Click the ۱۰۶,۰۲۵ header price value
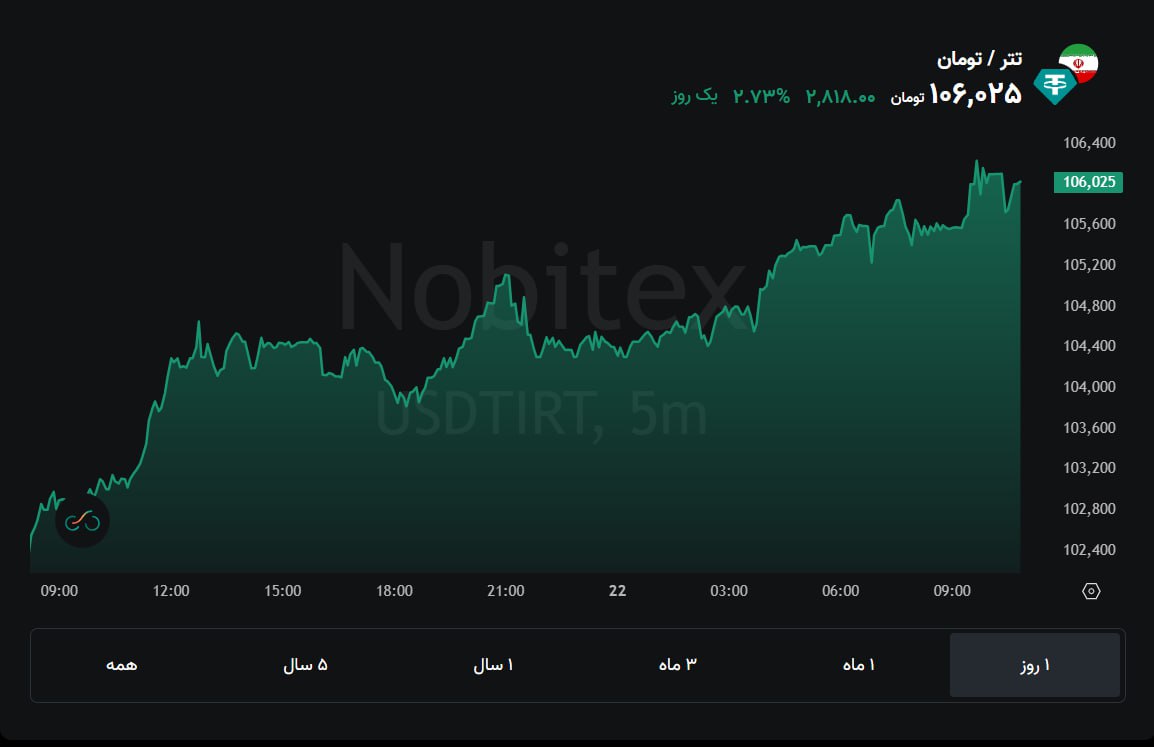The width and height of the screenshot is (1154, 747). point(975,95)
